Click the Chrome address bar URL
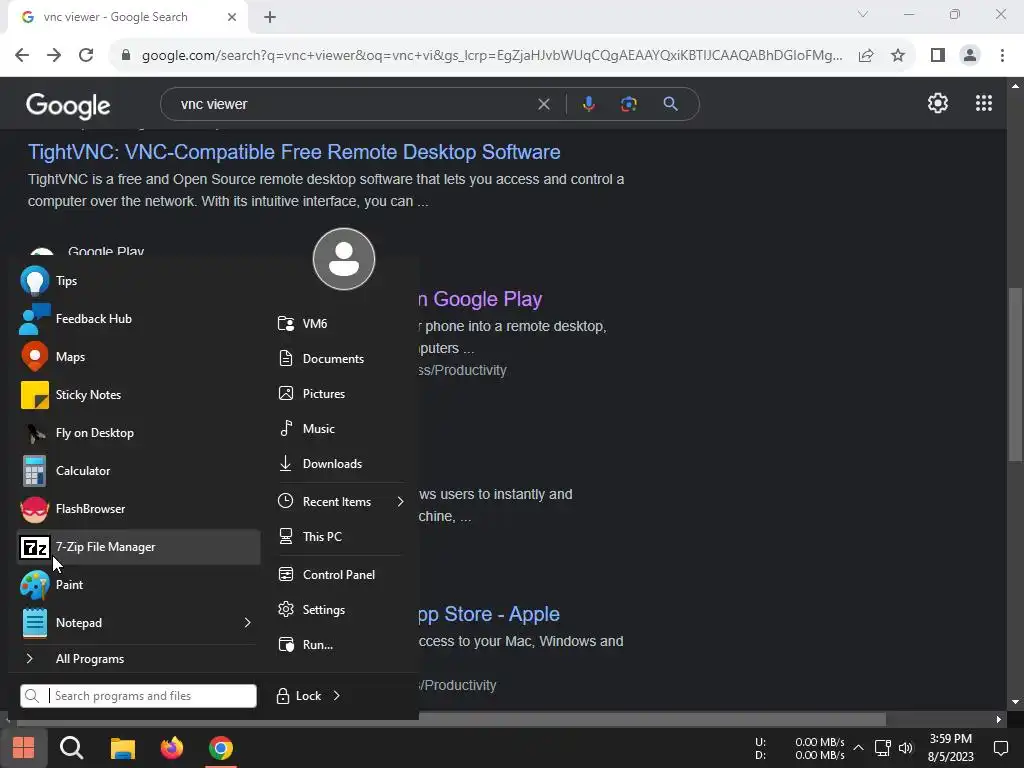The image size is (1024, 768). [x=492, y=56]
